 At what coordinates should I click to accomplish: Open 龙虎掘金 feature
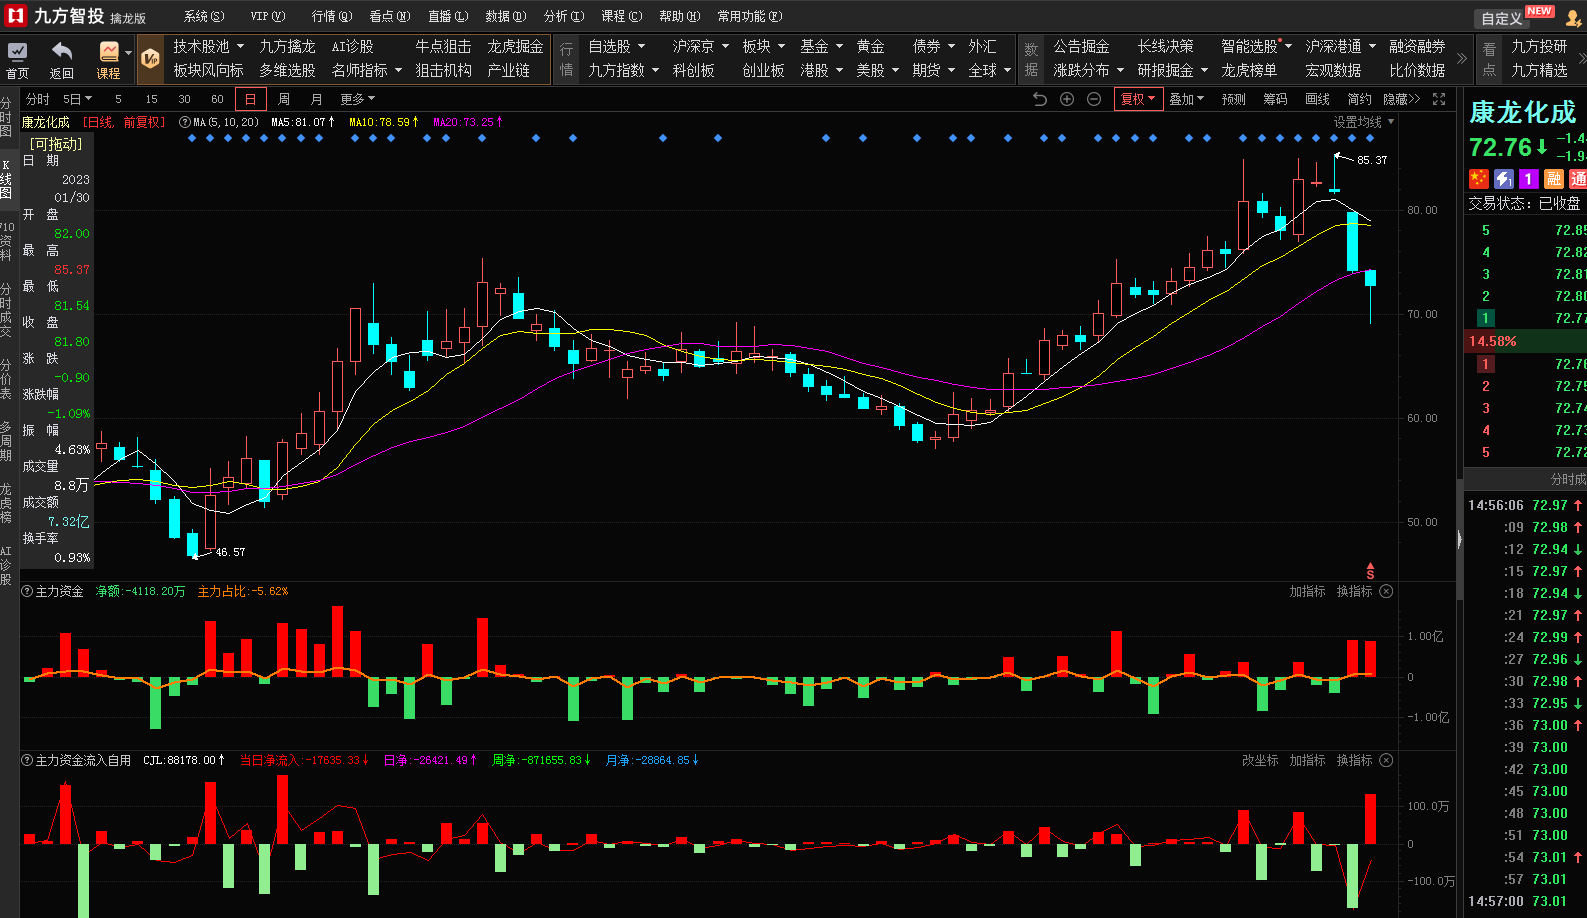(x=515, y=46)
